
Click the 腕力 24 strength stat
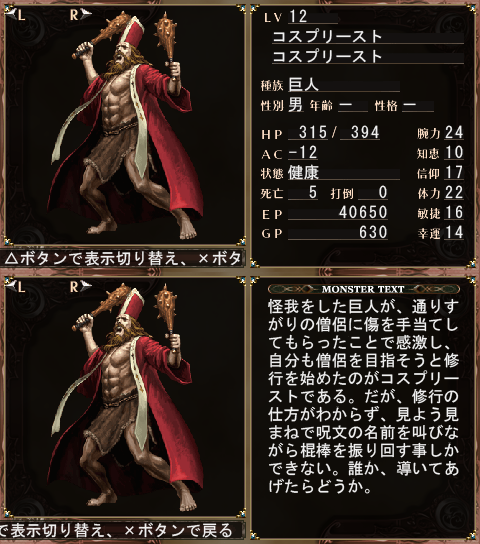pyautogui.click(x=440, y=133)
